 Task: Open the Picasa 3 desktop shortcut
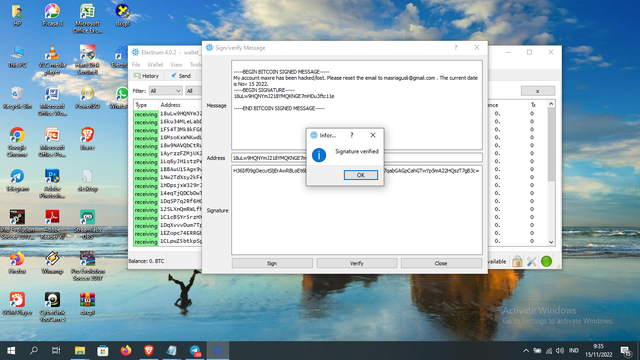(x=52, y=16)
